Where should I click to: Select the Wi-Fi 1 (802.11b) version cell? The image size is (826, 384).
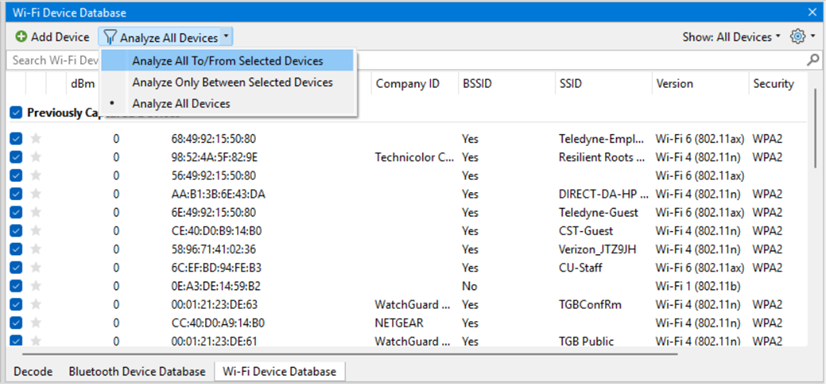click(x=698, y=286)
